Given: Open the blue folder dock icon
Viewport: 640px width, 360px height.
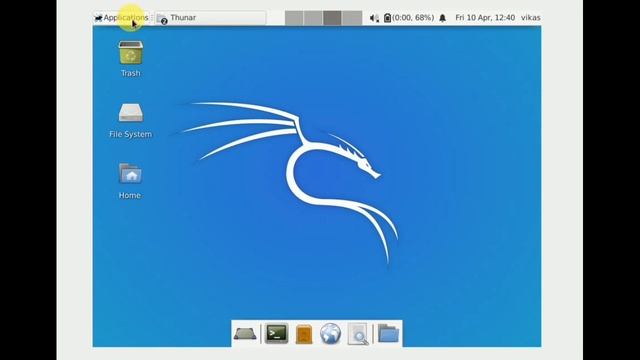Looking at the screenshot, I should pyautogui.click(x=388, y=333).
